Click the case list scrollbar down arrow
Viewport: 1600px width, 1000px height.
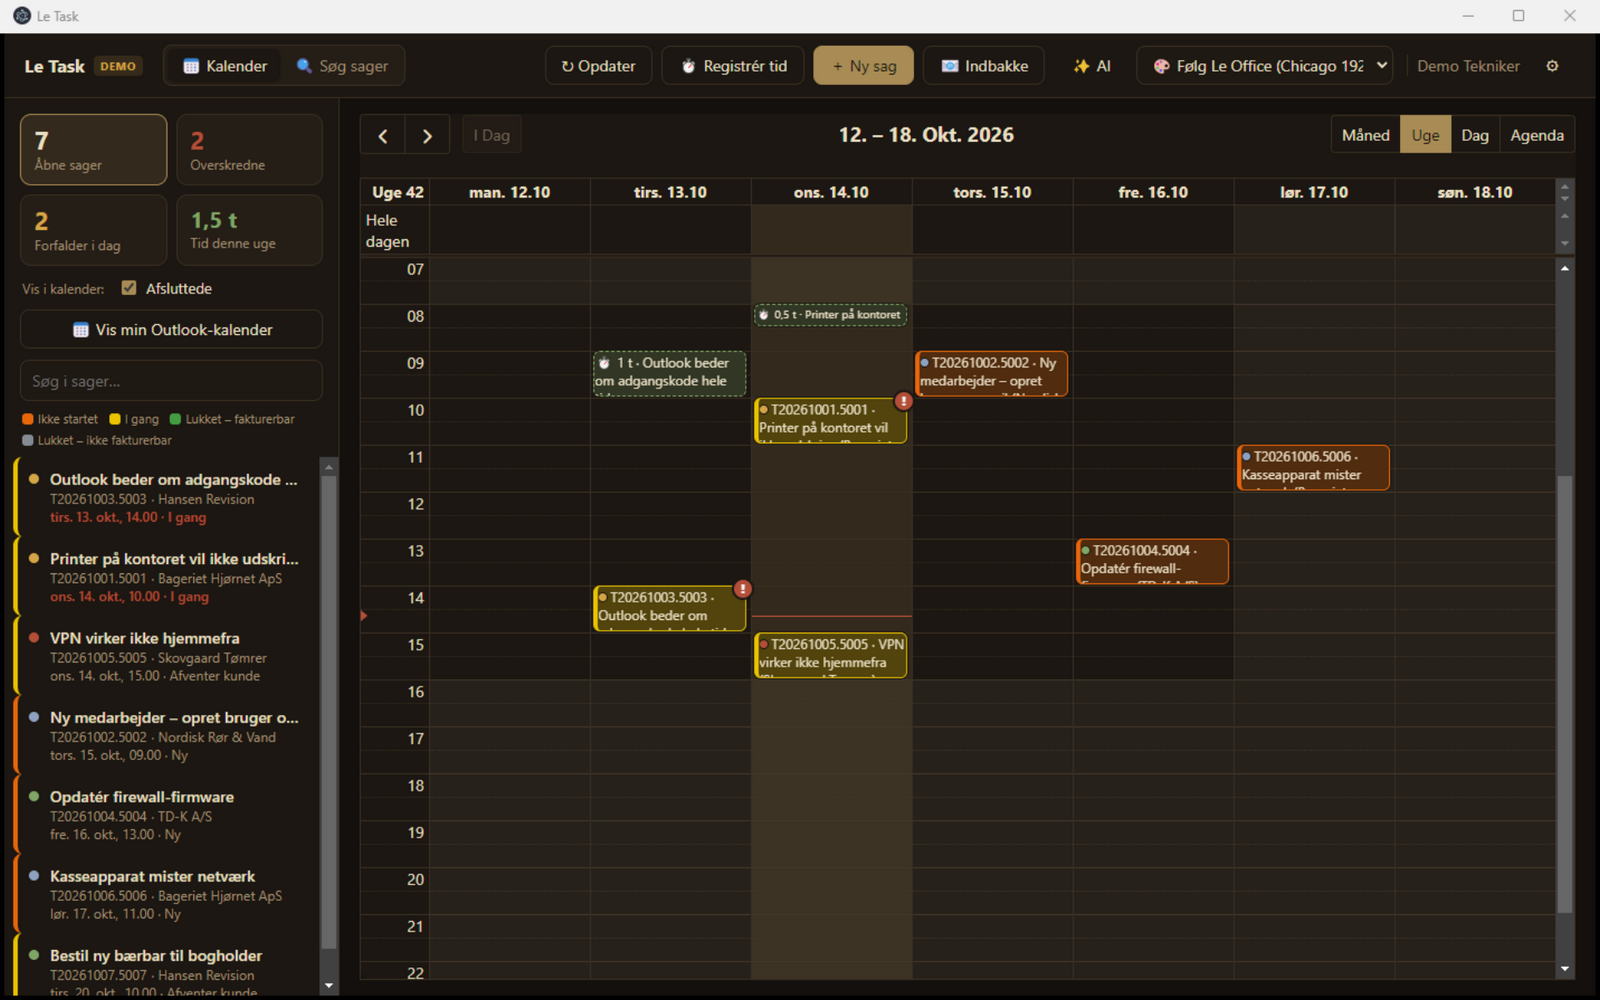coord(329,986)
